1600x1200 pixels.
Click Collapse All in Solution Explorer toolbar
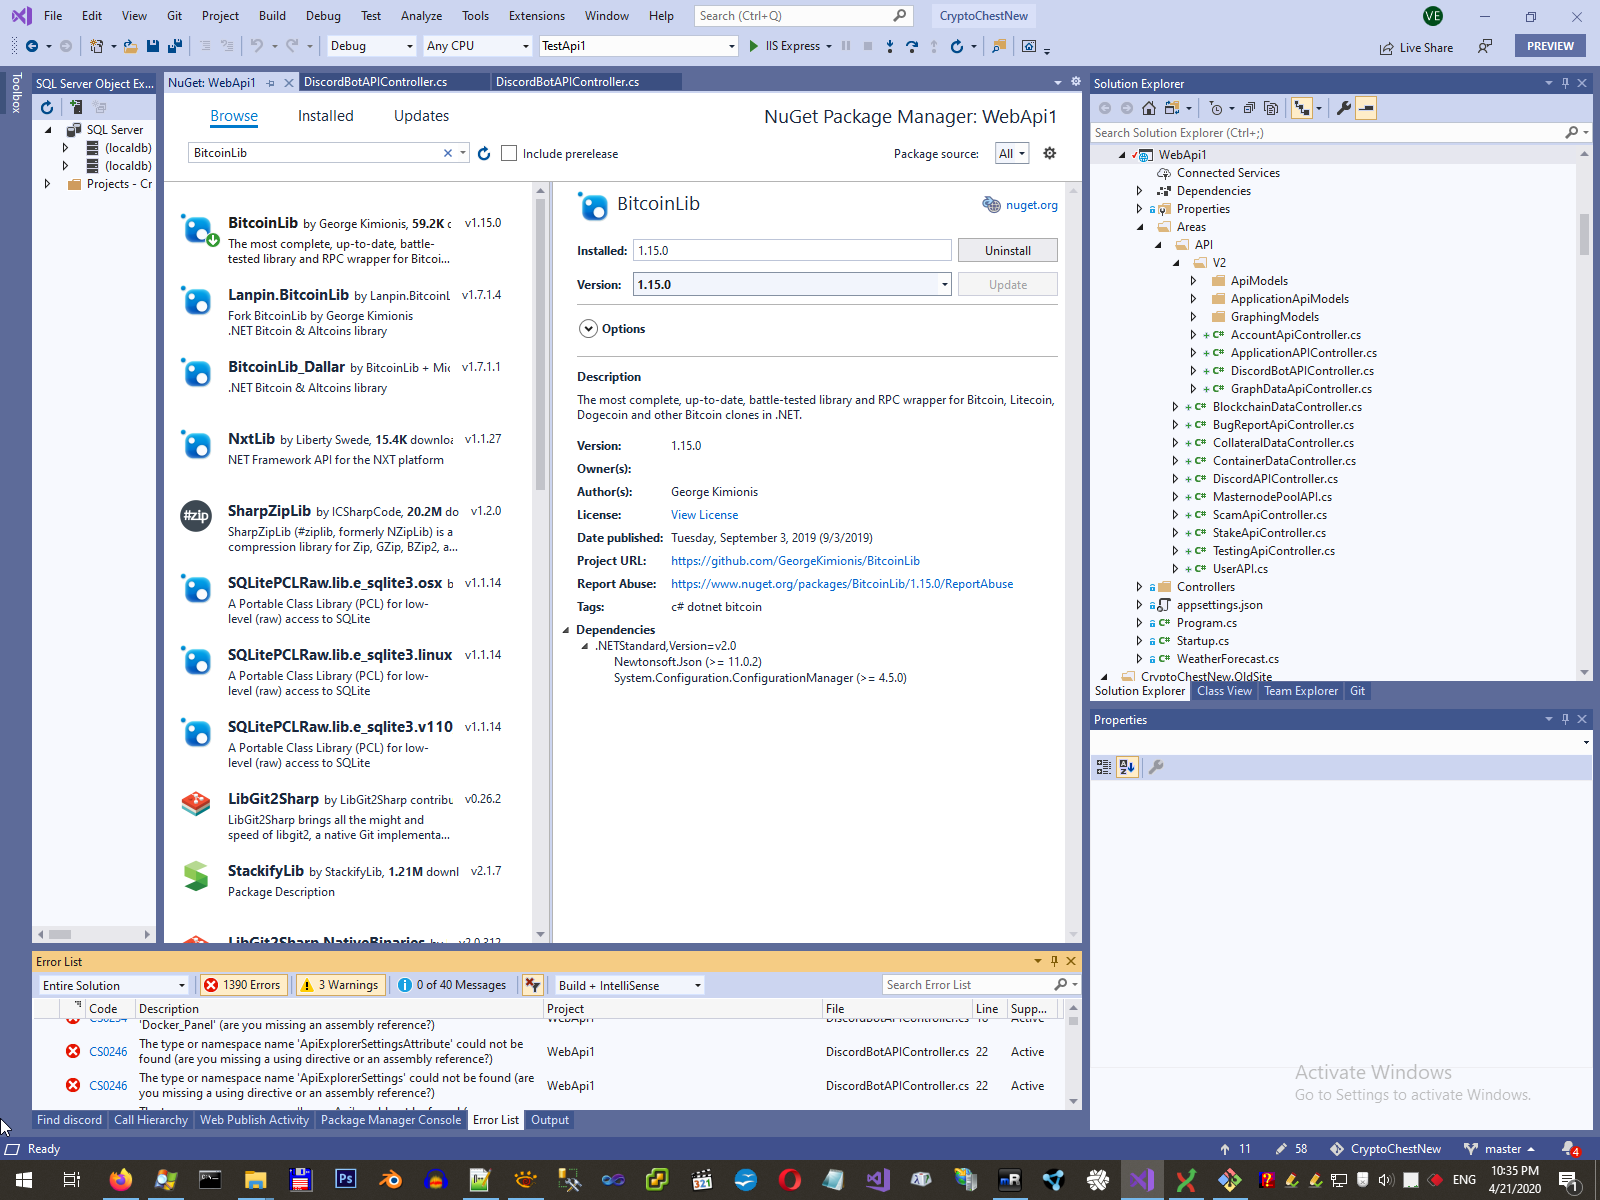point(1249,108)
